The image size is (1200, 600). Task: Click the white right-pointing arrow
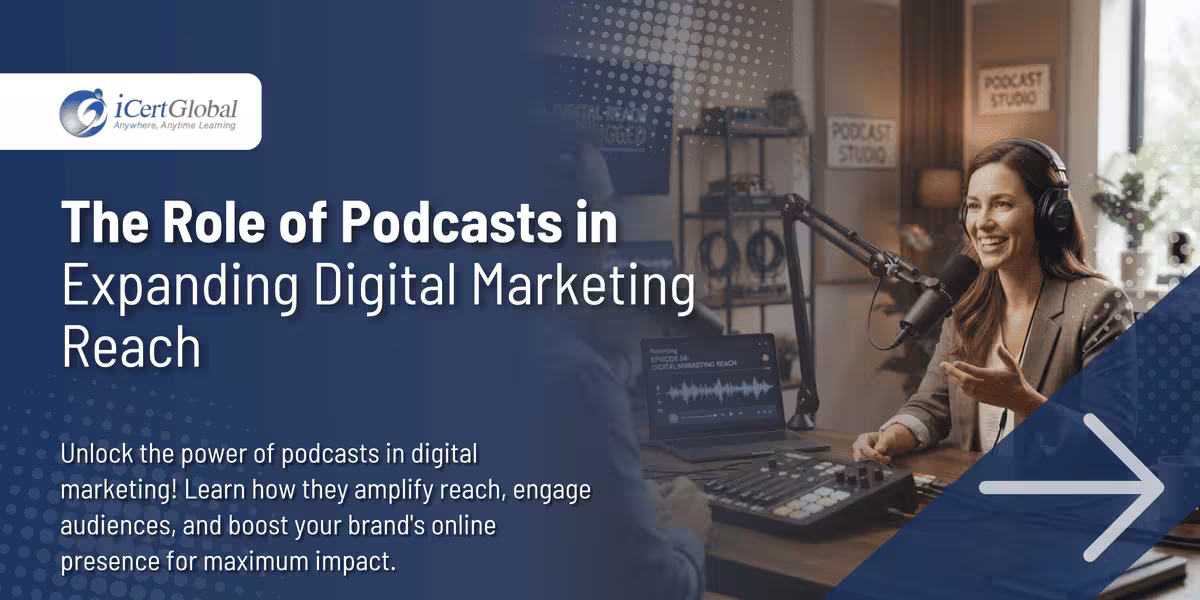click(x=1071, y=488)
